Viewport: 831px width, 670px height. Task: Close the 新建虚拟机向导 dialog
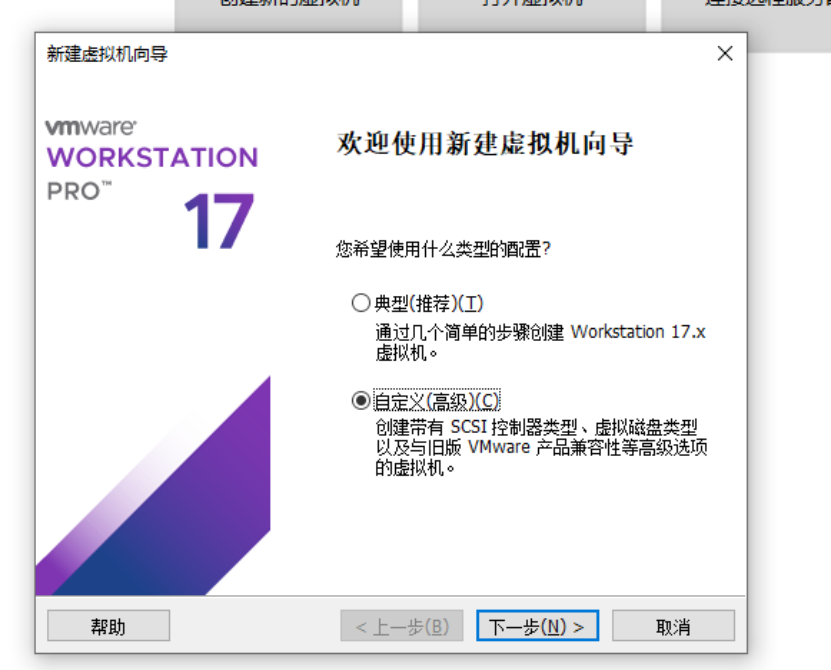pos(724,54)
